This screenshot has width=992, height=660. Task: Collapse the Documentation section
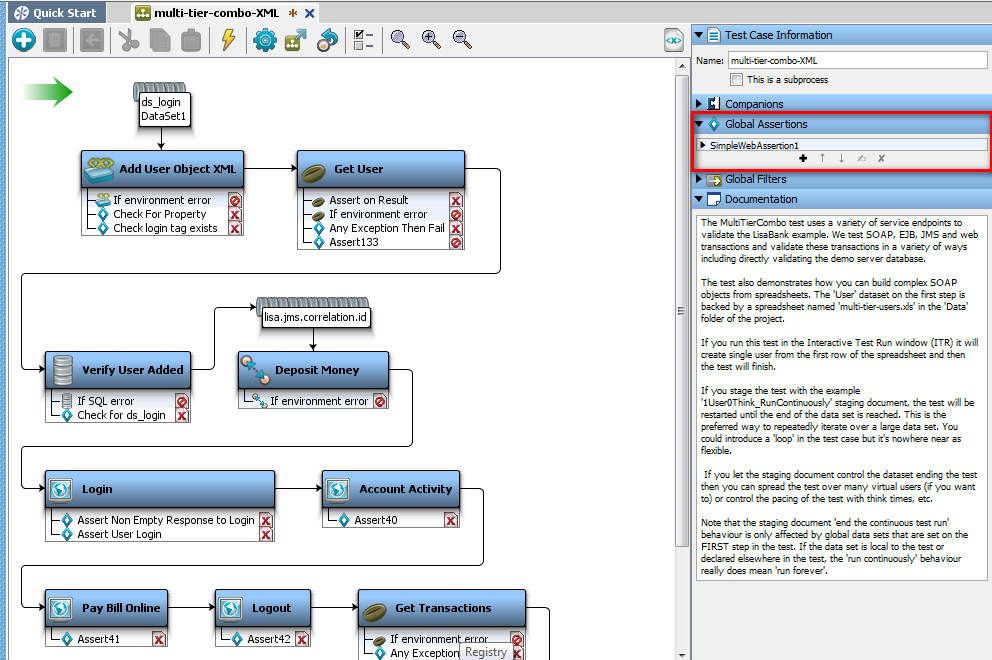coord(699,199)
